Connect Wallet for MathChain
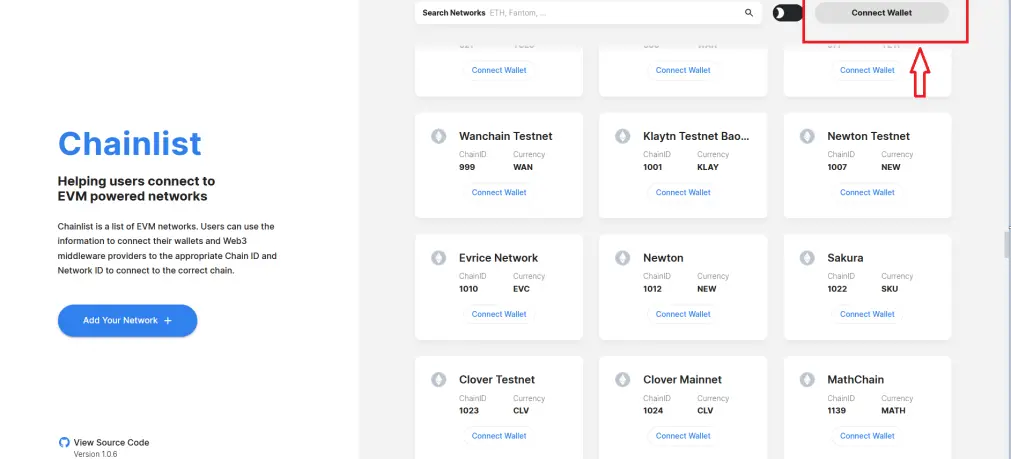1011x459 pixels. pyautogui.click(x=867, y=436)
